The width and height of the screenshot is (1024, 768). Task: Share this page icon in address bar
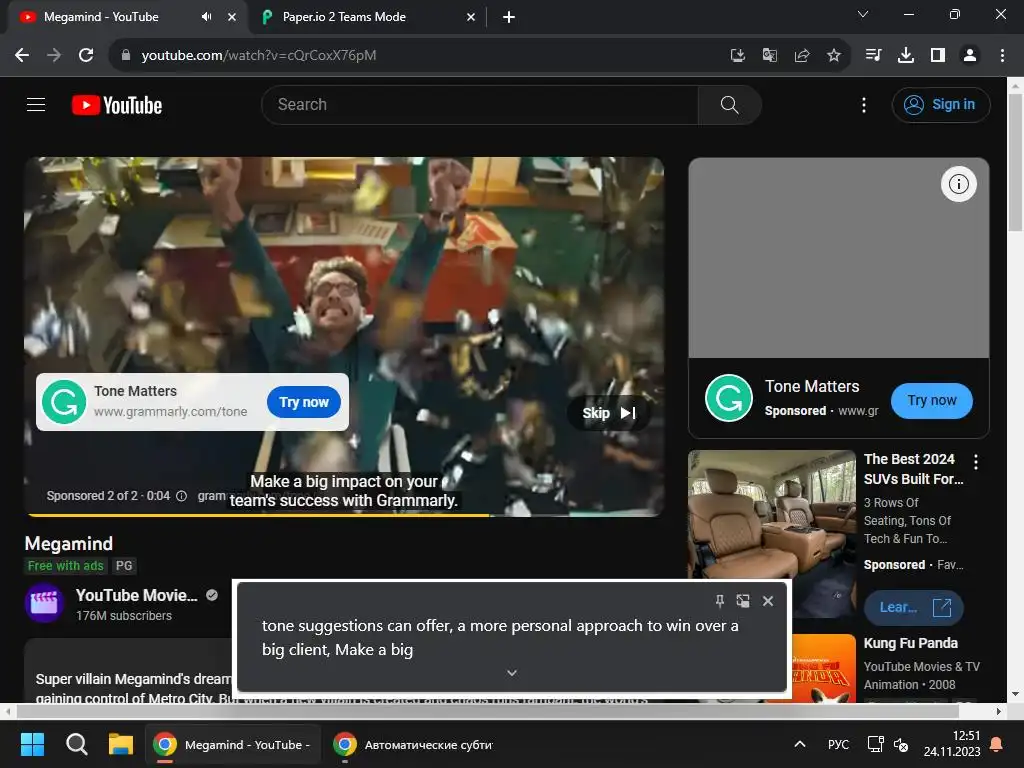pos(801,56)
